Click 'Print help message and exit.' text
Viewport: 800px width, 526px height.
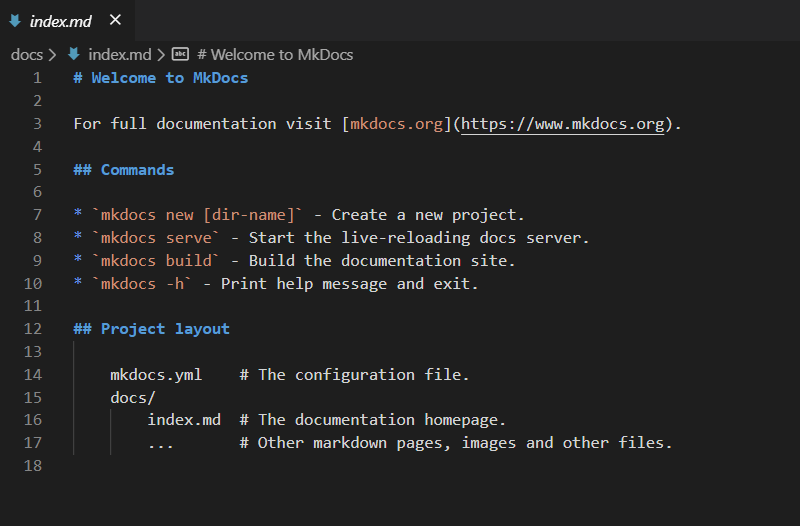[349, 284]
